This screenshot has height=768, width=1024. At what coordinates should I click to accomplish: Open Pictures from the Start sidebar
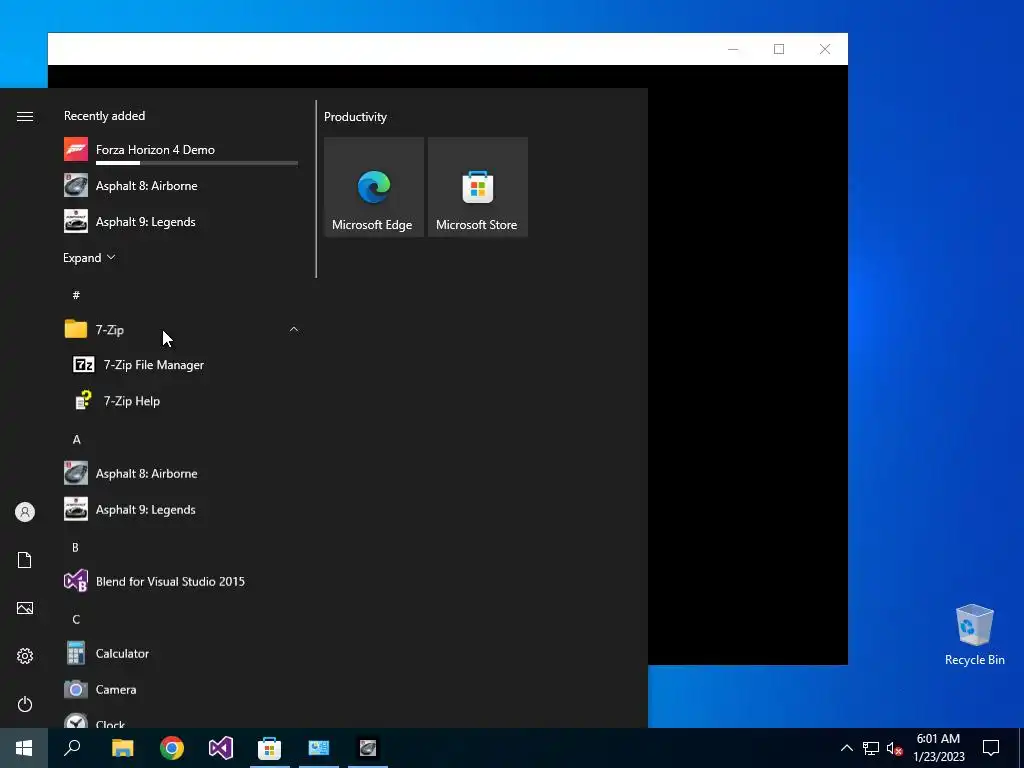(25, 608)
